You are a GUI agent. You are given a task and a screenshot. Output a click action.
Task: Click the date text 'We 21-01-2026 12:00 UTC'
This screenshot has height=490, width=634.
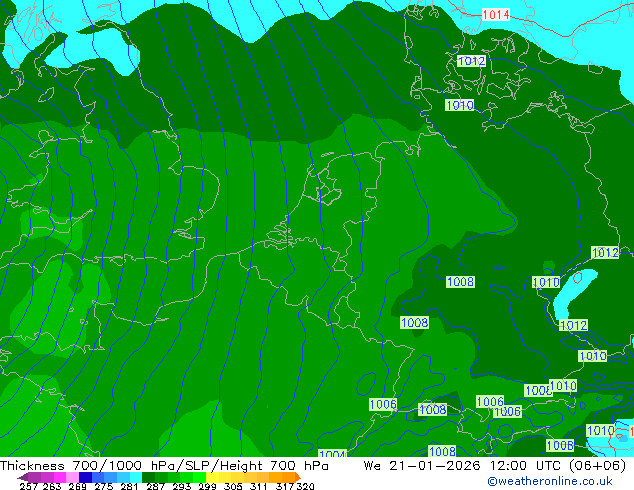[x=463, y=466]
